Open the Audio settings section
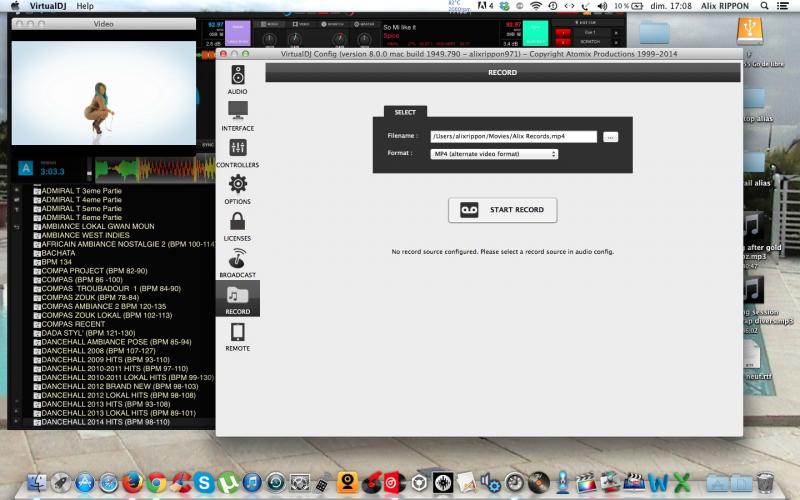 point(237,80)
